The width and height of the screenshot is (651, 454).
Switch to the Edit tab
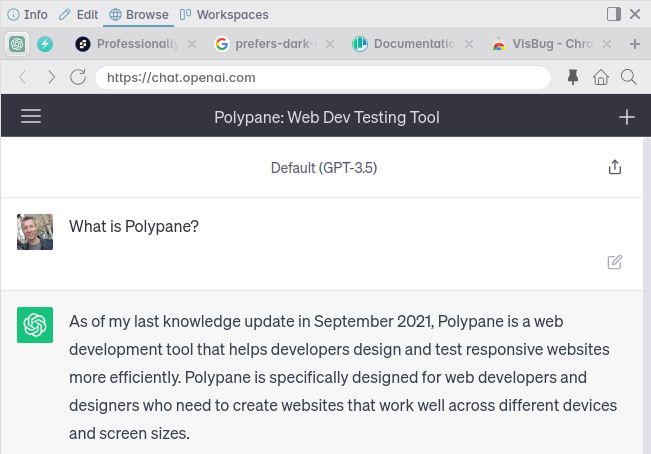(78, 15)
